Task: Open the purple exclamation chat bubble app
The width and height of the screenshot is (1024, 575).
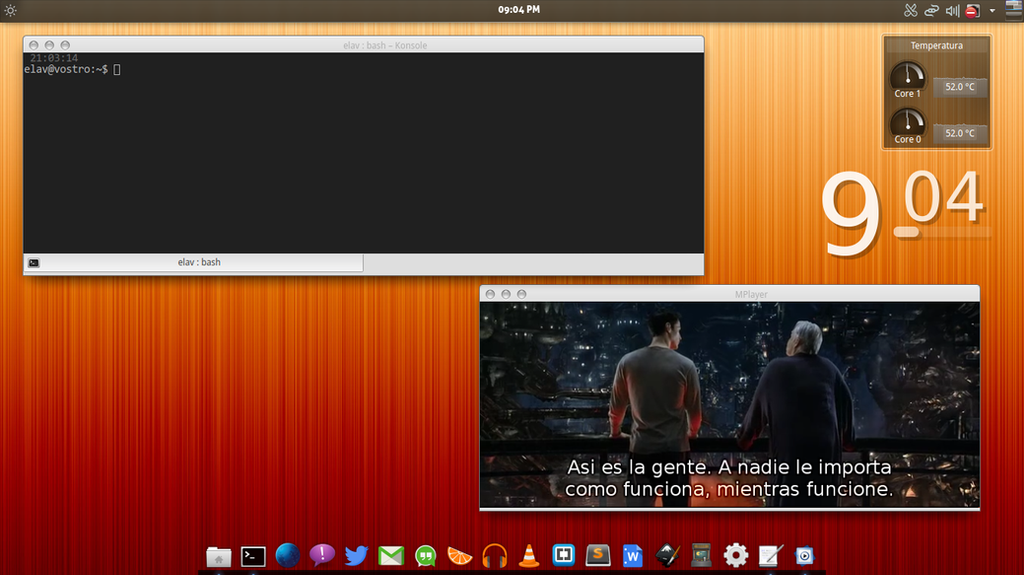Action: pyautogui.click(x=322, y=555)
